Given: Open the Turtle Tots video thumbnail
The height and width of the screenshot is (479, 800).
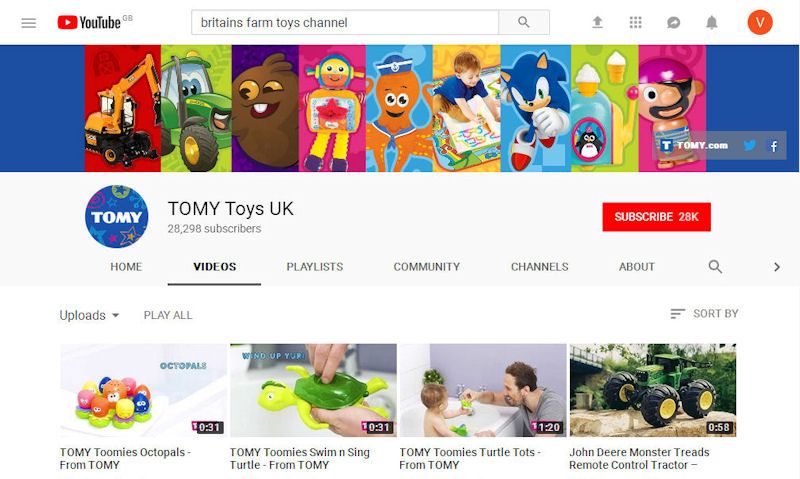Looking at the screenshot, I should (x=483, y=390).
